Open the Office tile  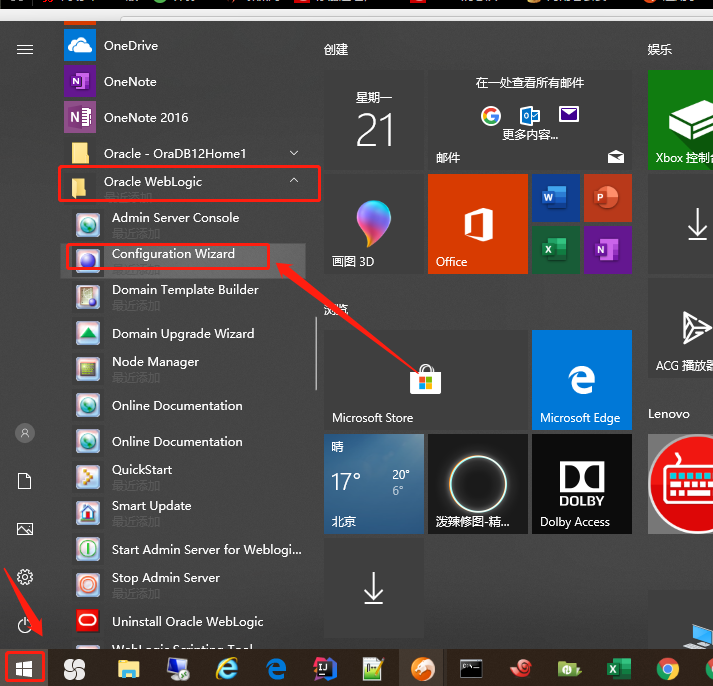point(478,224)
